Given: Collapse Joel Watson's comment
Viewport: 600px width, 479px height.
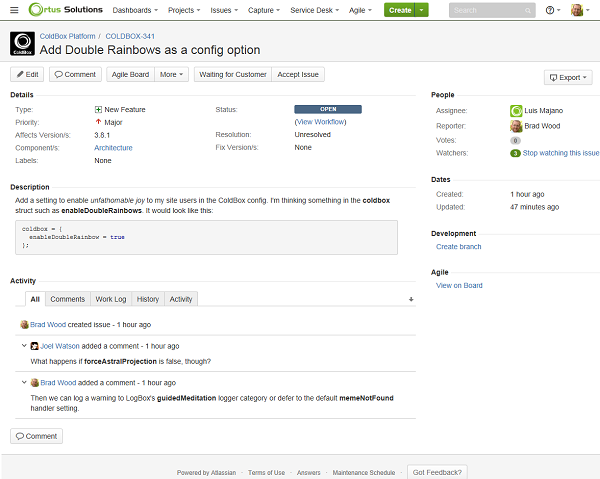Looking at the screenshot, I should [24, 346].
